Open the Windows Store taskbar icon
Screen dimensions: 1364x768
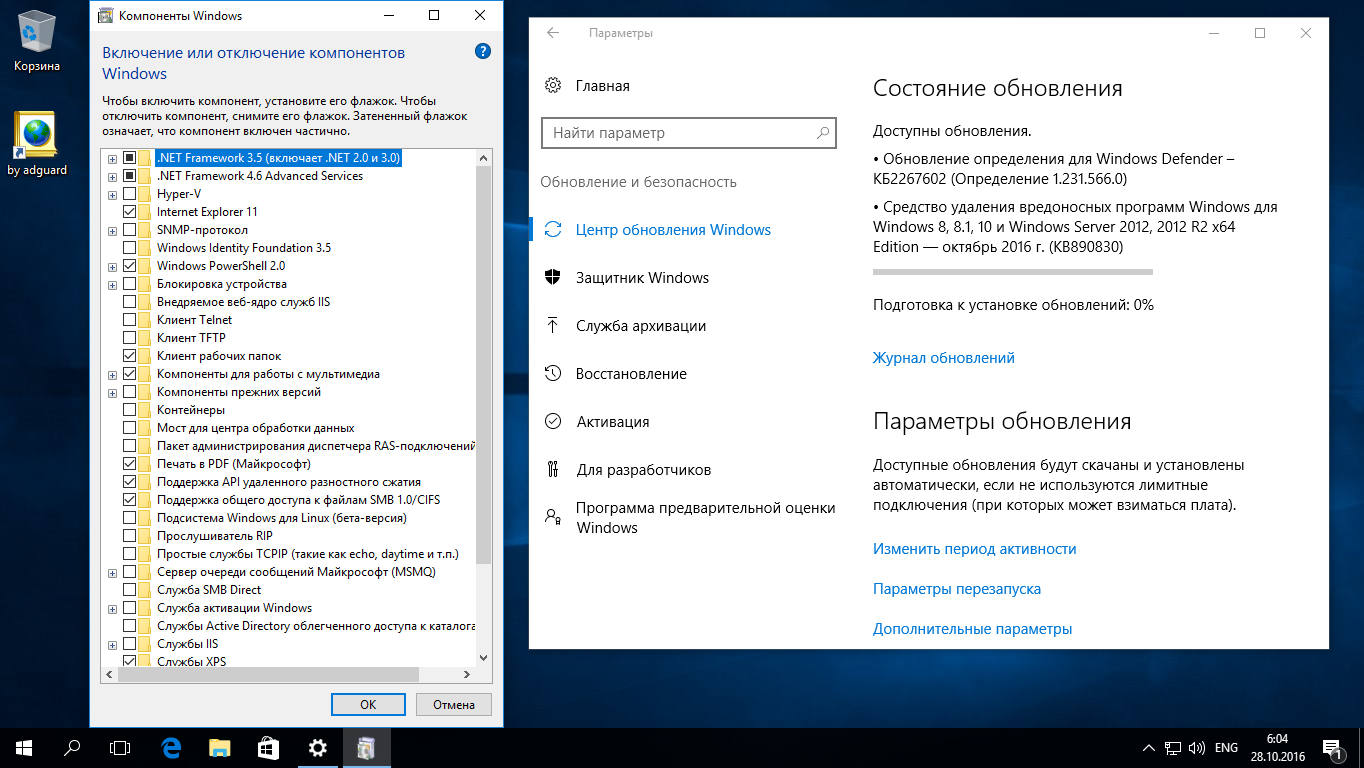pyautogui.click(x=269, y=748)
